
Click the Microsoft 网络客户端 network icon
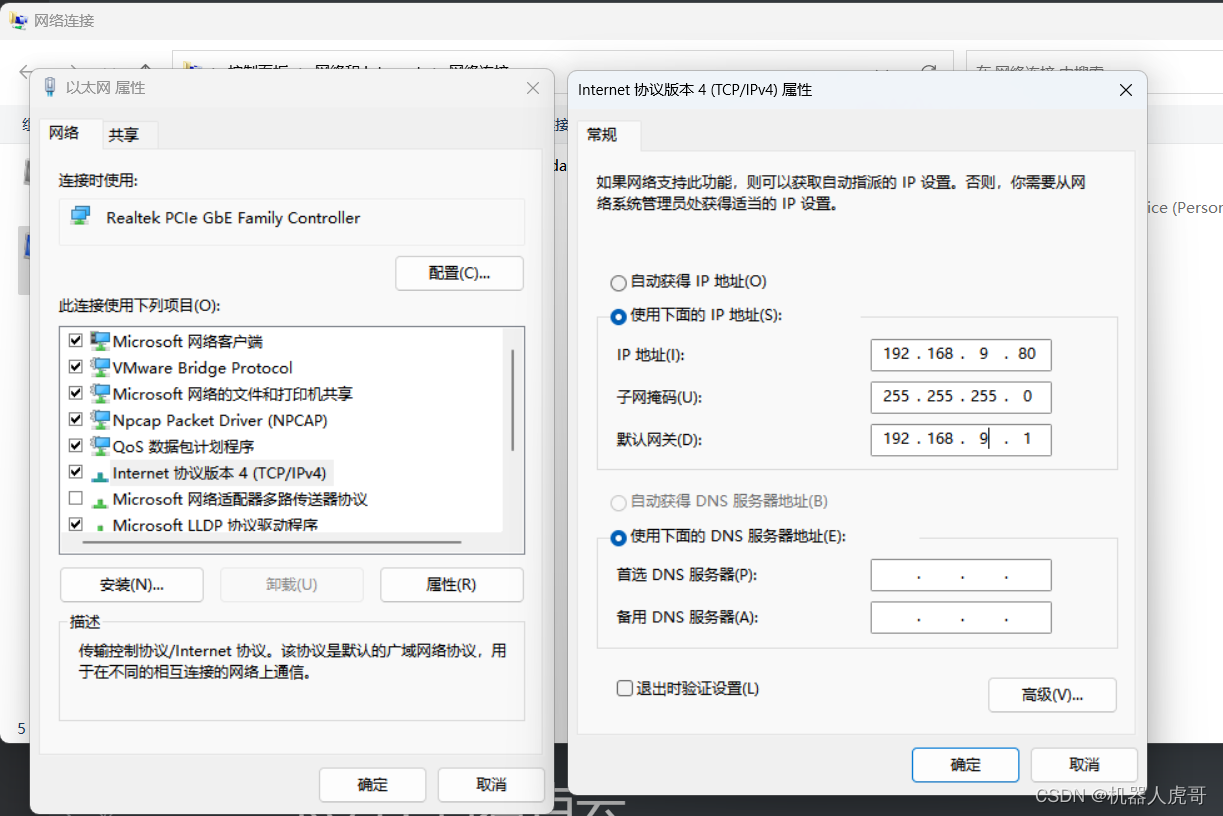[x=100, y=340]
